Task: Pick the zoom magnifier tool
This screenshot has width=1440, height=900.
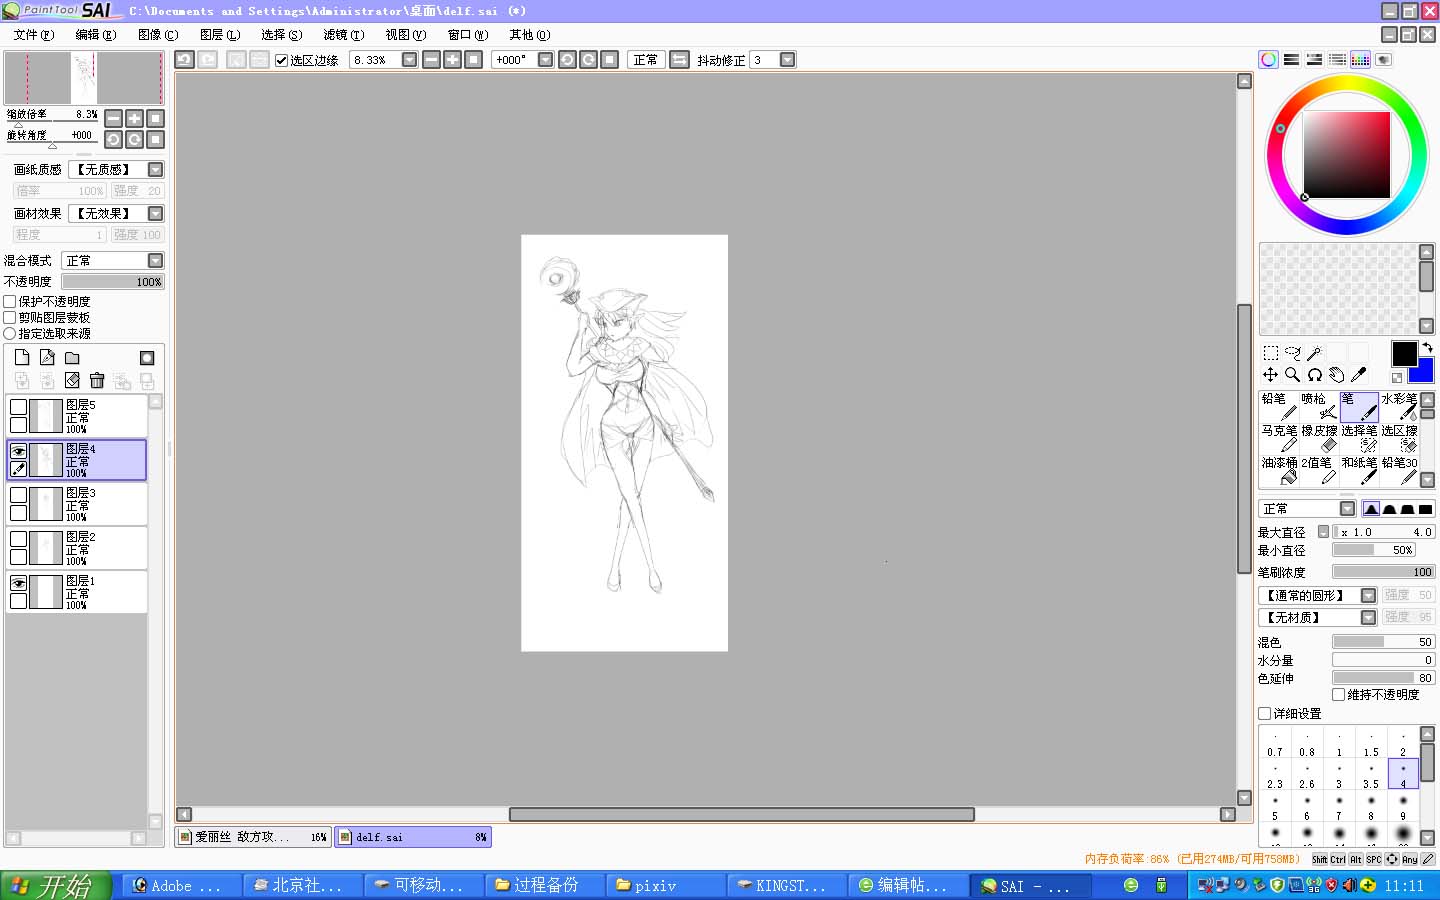Action: 1292,375
